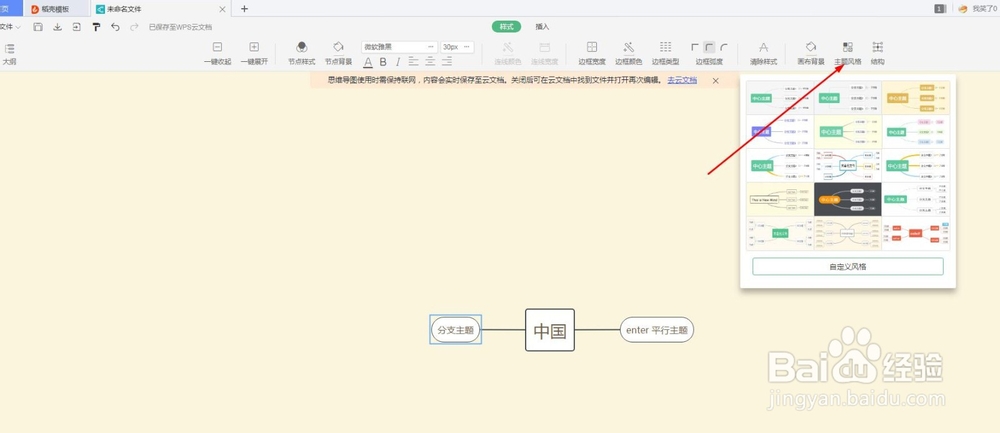Select the slightly rounded border radius
Screen dimensions: 1000x433
[710, 47]
